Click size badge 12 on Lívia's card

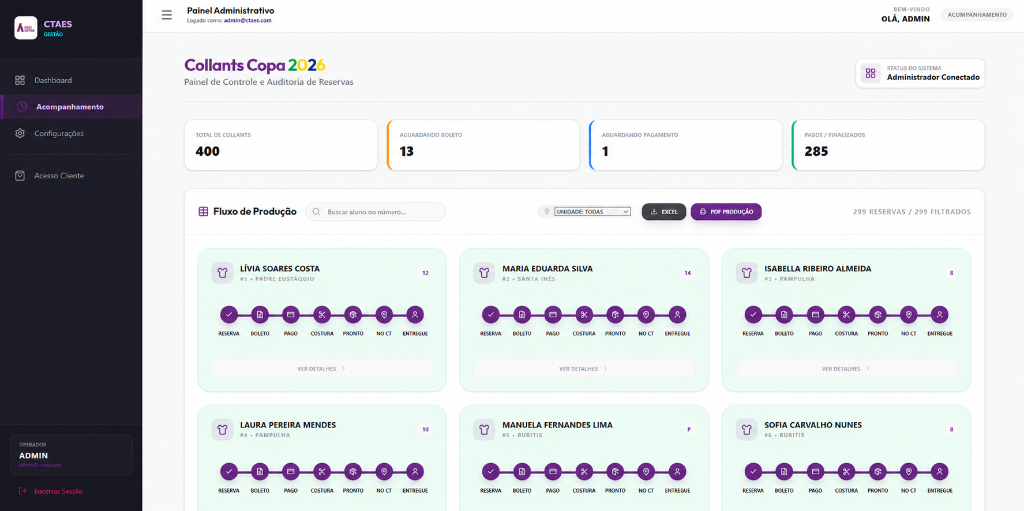(425, 273)
